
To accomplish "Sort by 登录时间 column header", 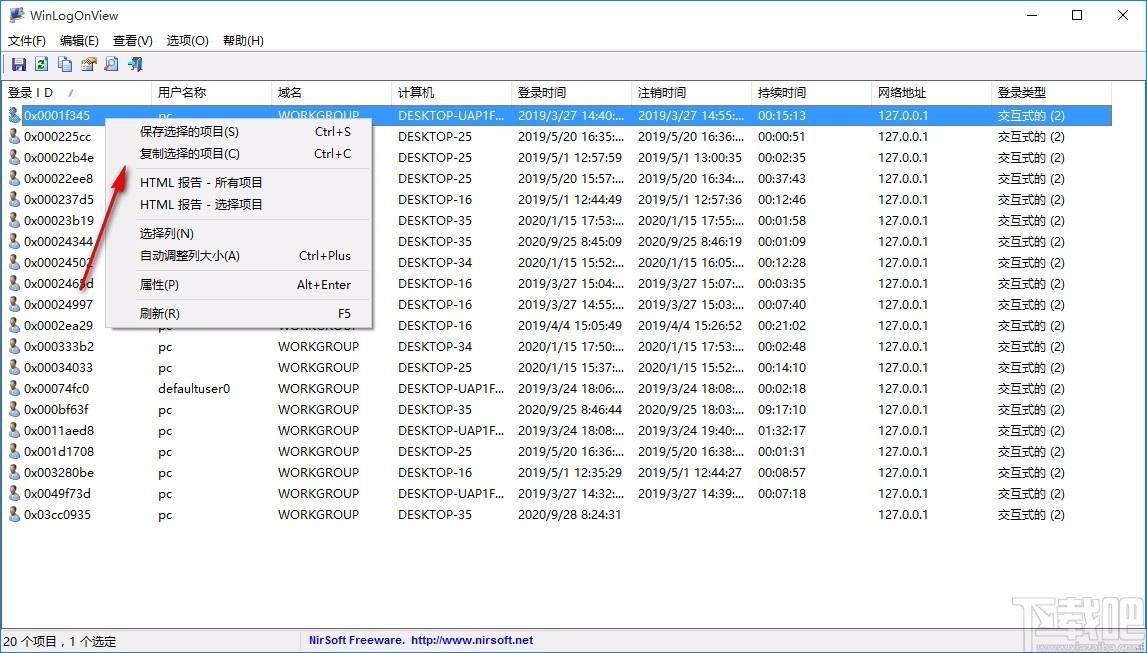I will [571, 93].
